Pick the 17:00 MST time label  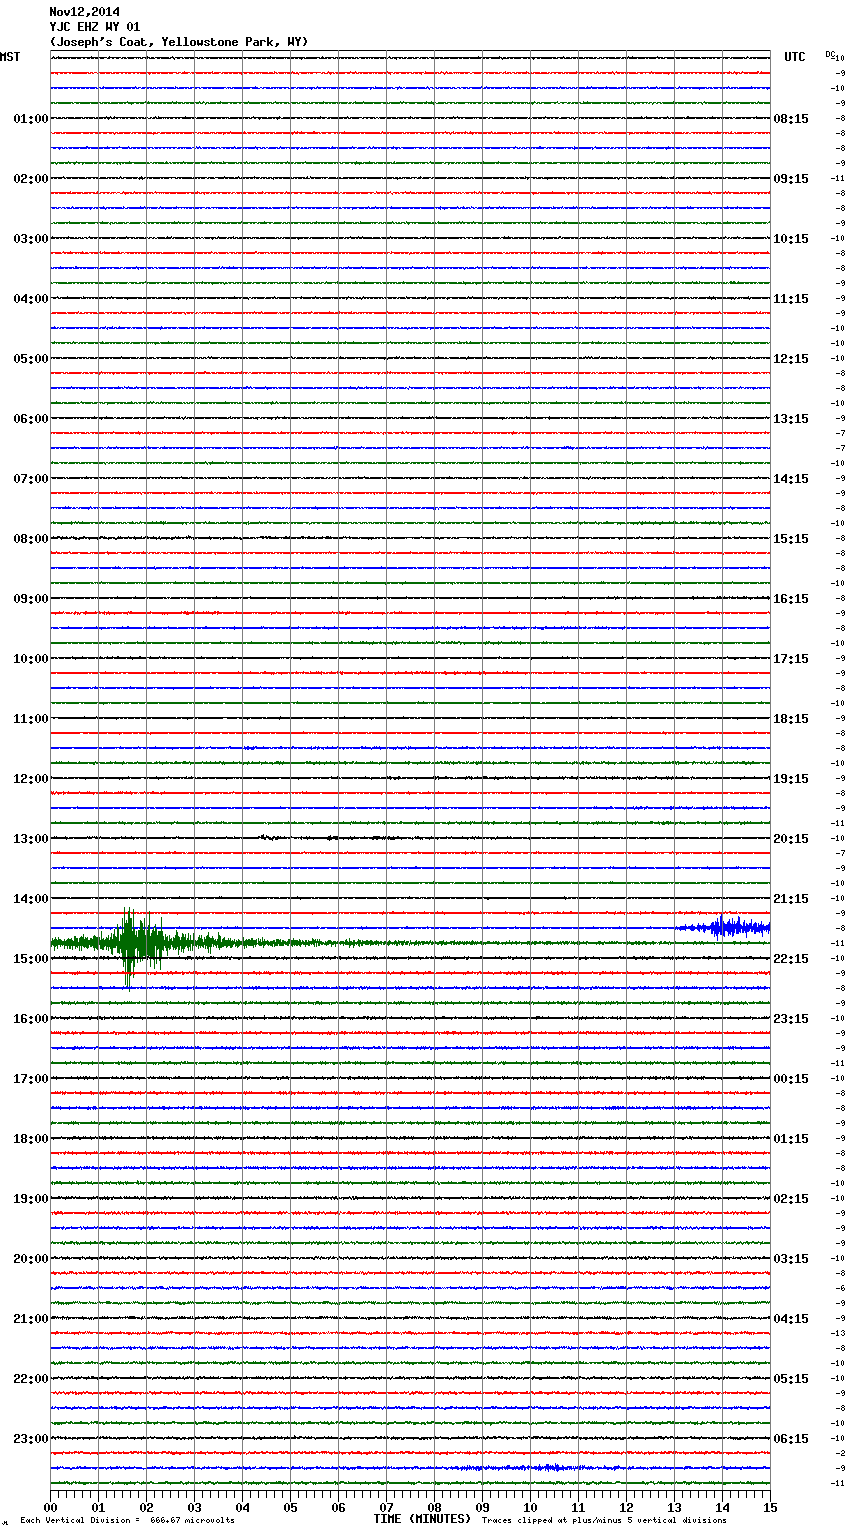tap(30, 1079)
